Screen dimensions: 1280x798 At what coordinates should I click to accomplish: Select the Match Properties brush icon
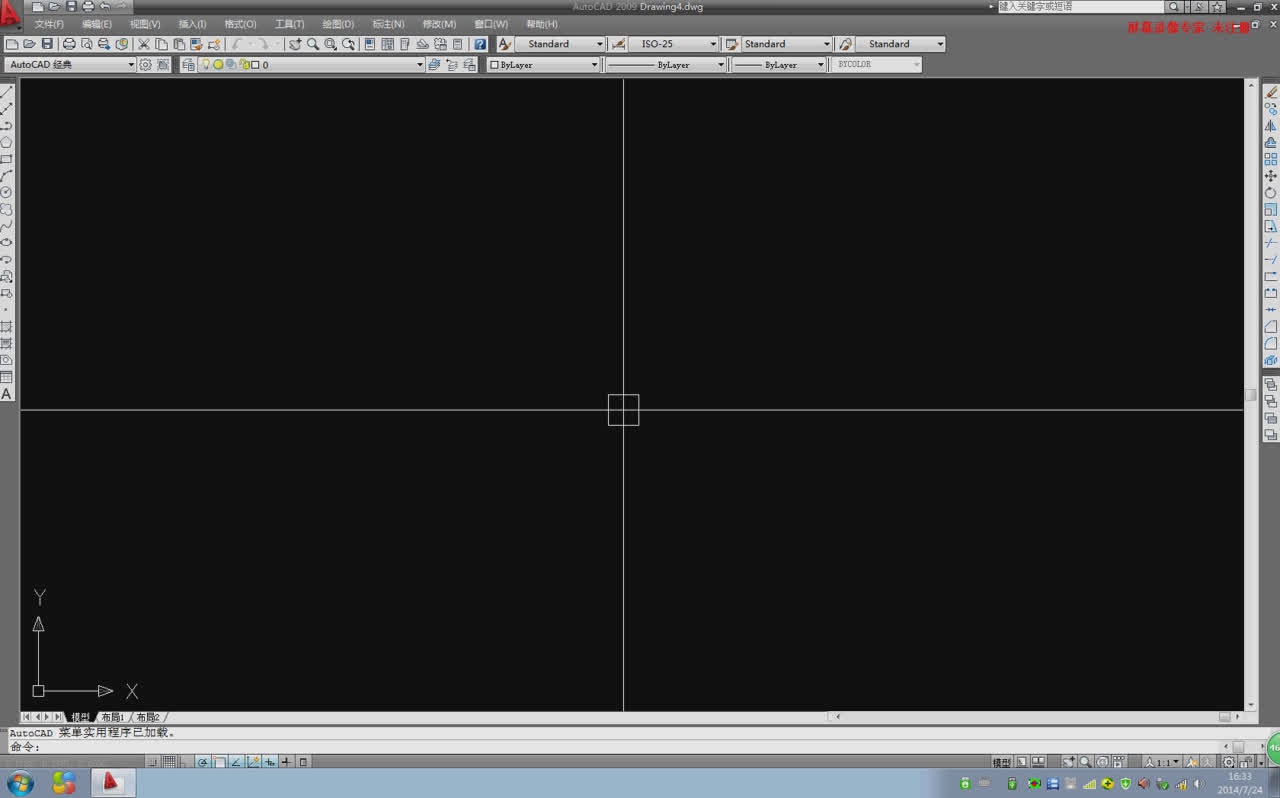(196, 44)
